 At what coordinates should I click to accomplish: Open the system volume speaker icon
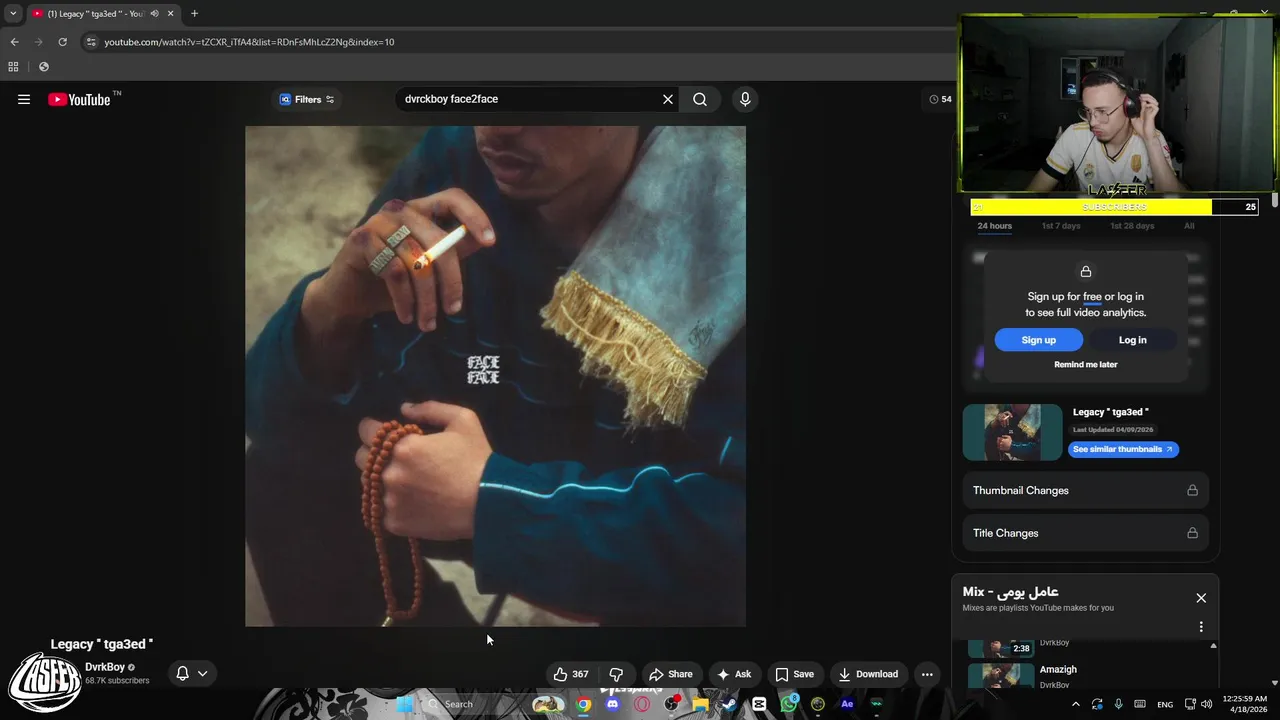1206,704
